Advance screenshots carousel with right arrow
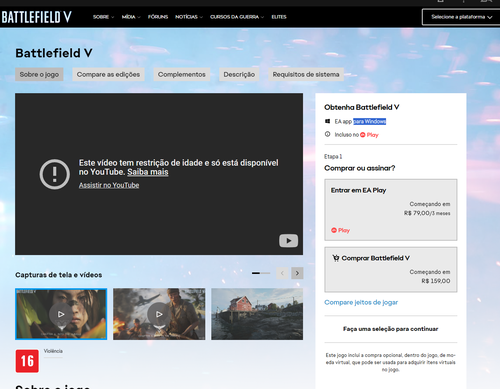The height and width of the screenshot is (389, 500). tap(297, 273)
